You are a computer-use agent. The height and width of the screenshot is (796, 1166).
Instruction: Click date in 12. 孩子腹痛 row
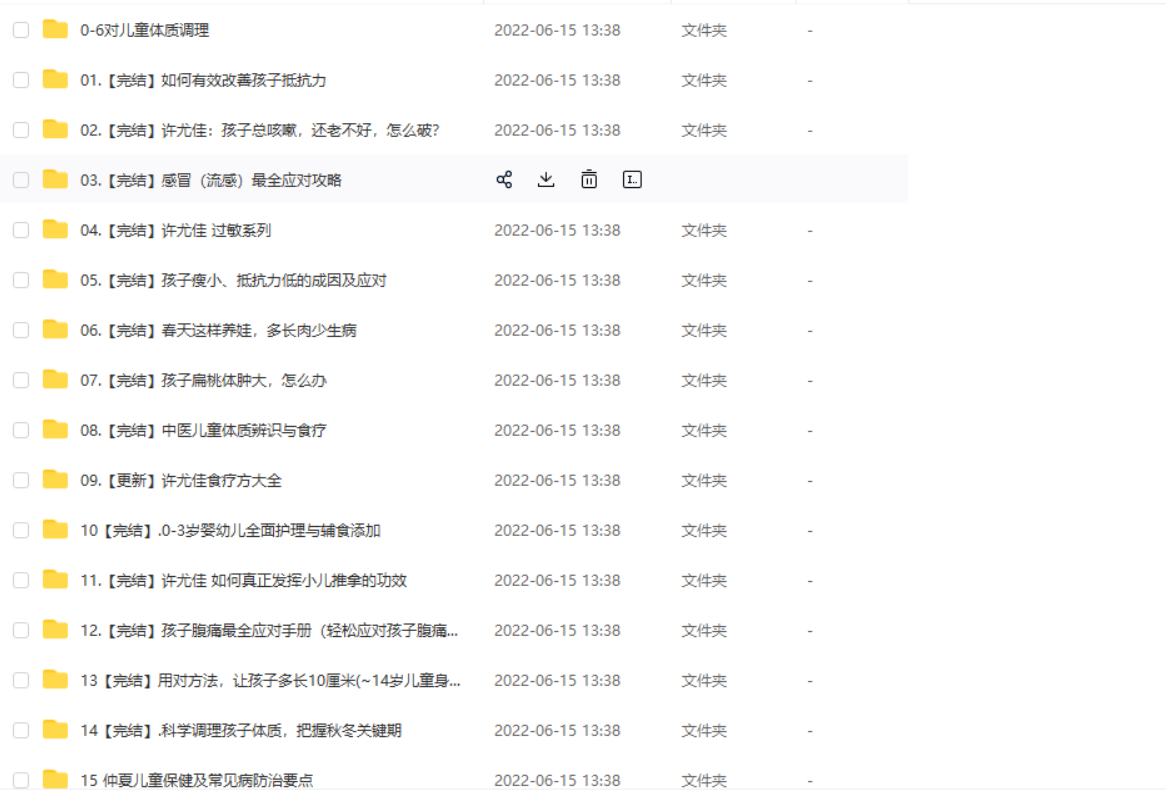pos(557,630)
